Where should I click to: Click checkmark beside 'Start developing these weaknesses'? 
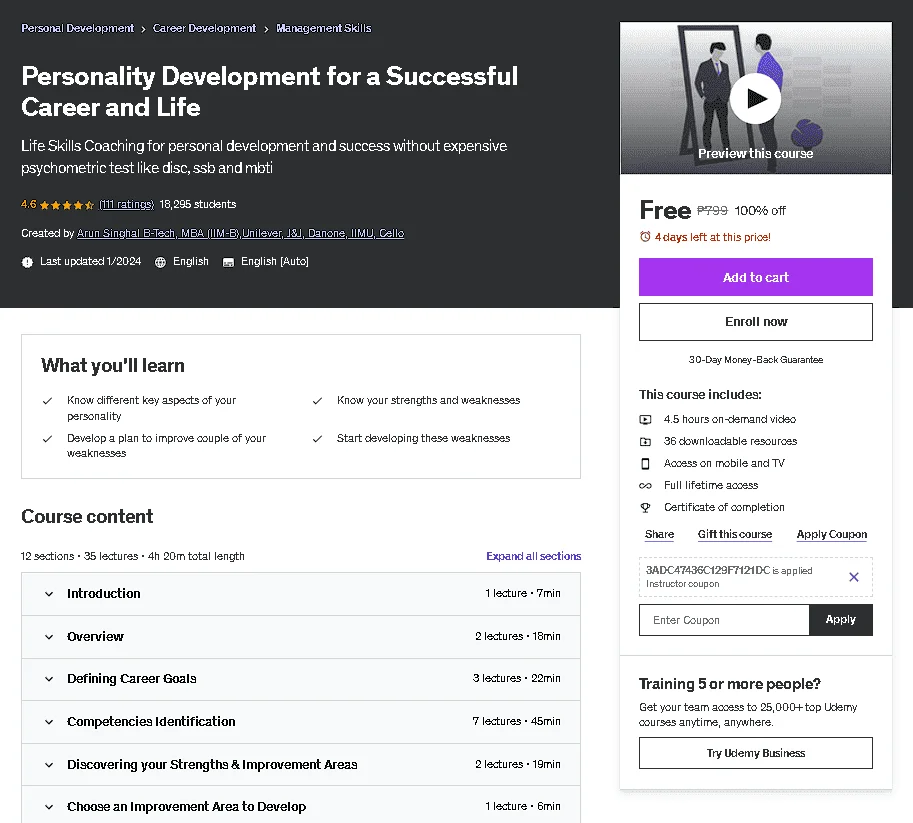click(x=317, y=439)
